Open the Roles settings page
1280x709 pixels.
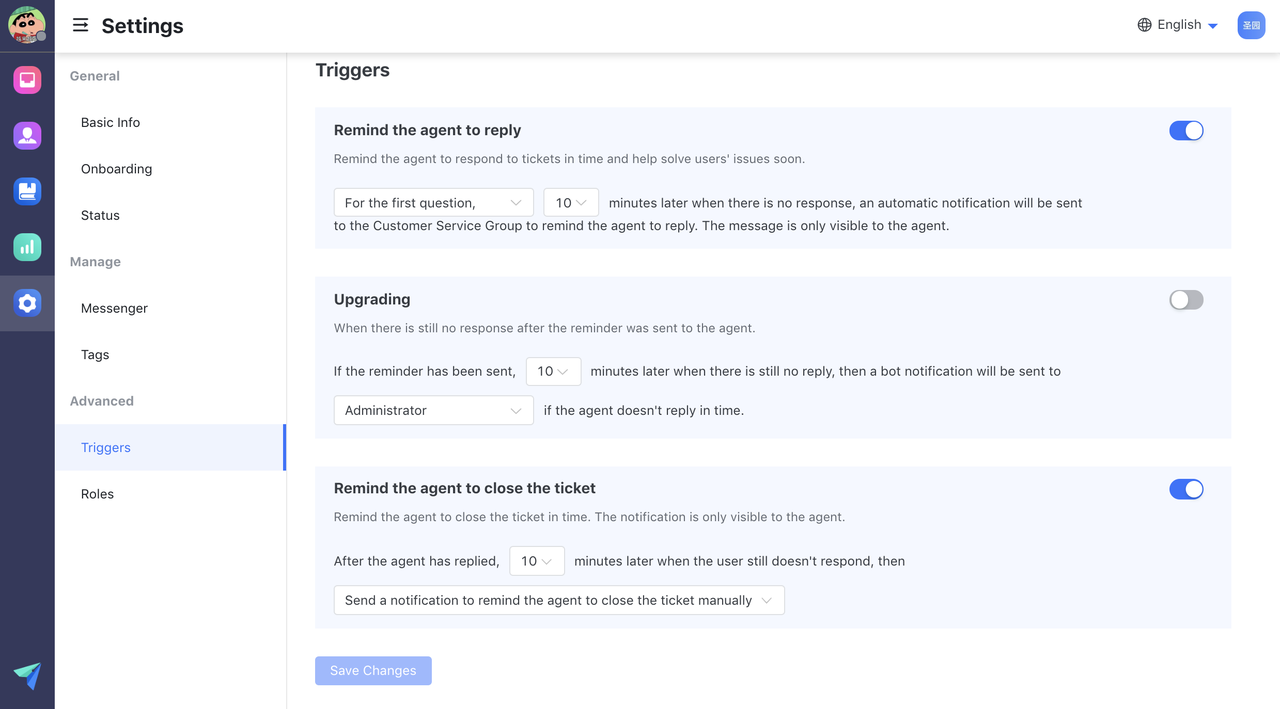pyautogui.click(x=97, y=494)
